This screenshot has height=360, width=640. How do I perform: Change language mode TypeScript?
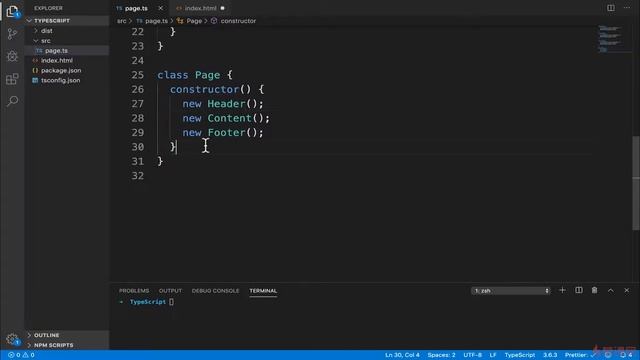pyautogui.click(x=520, y=355)
